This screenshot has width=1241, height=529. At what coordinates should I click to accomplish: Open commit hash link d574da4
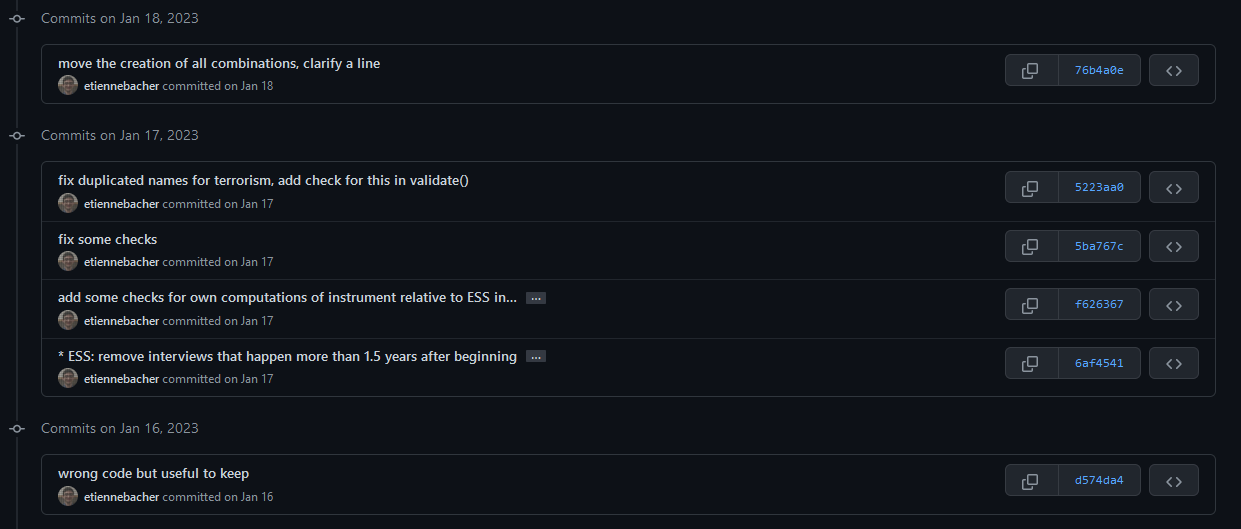tap(1099, 480)
